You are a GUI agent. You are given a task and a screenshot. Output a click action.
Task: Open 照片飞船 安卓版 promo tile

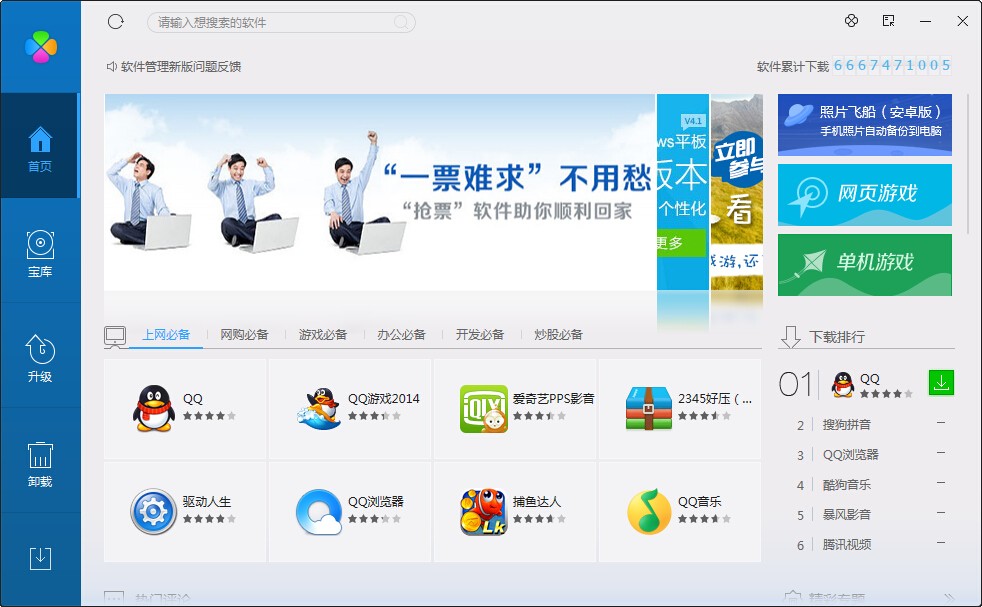click(x=864, y=125)
